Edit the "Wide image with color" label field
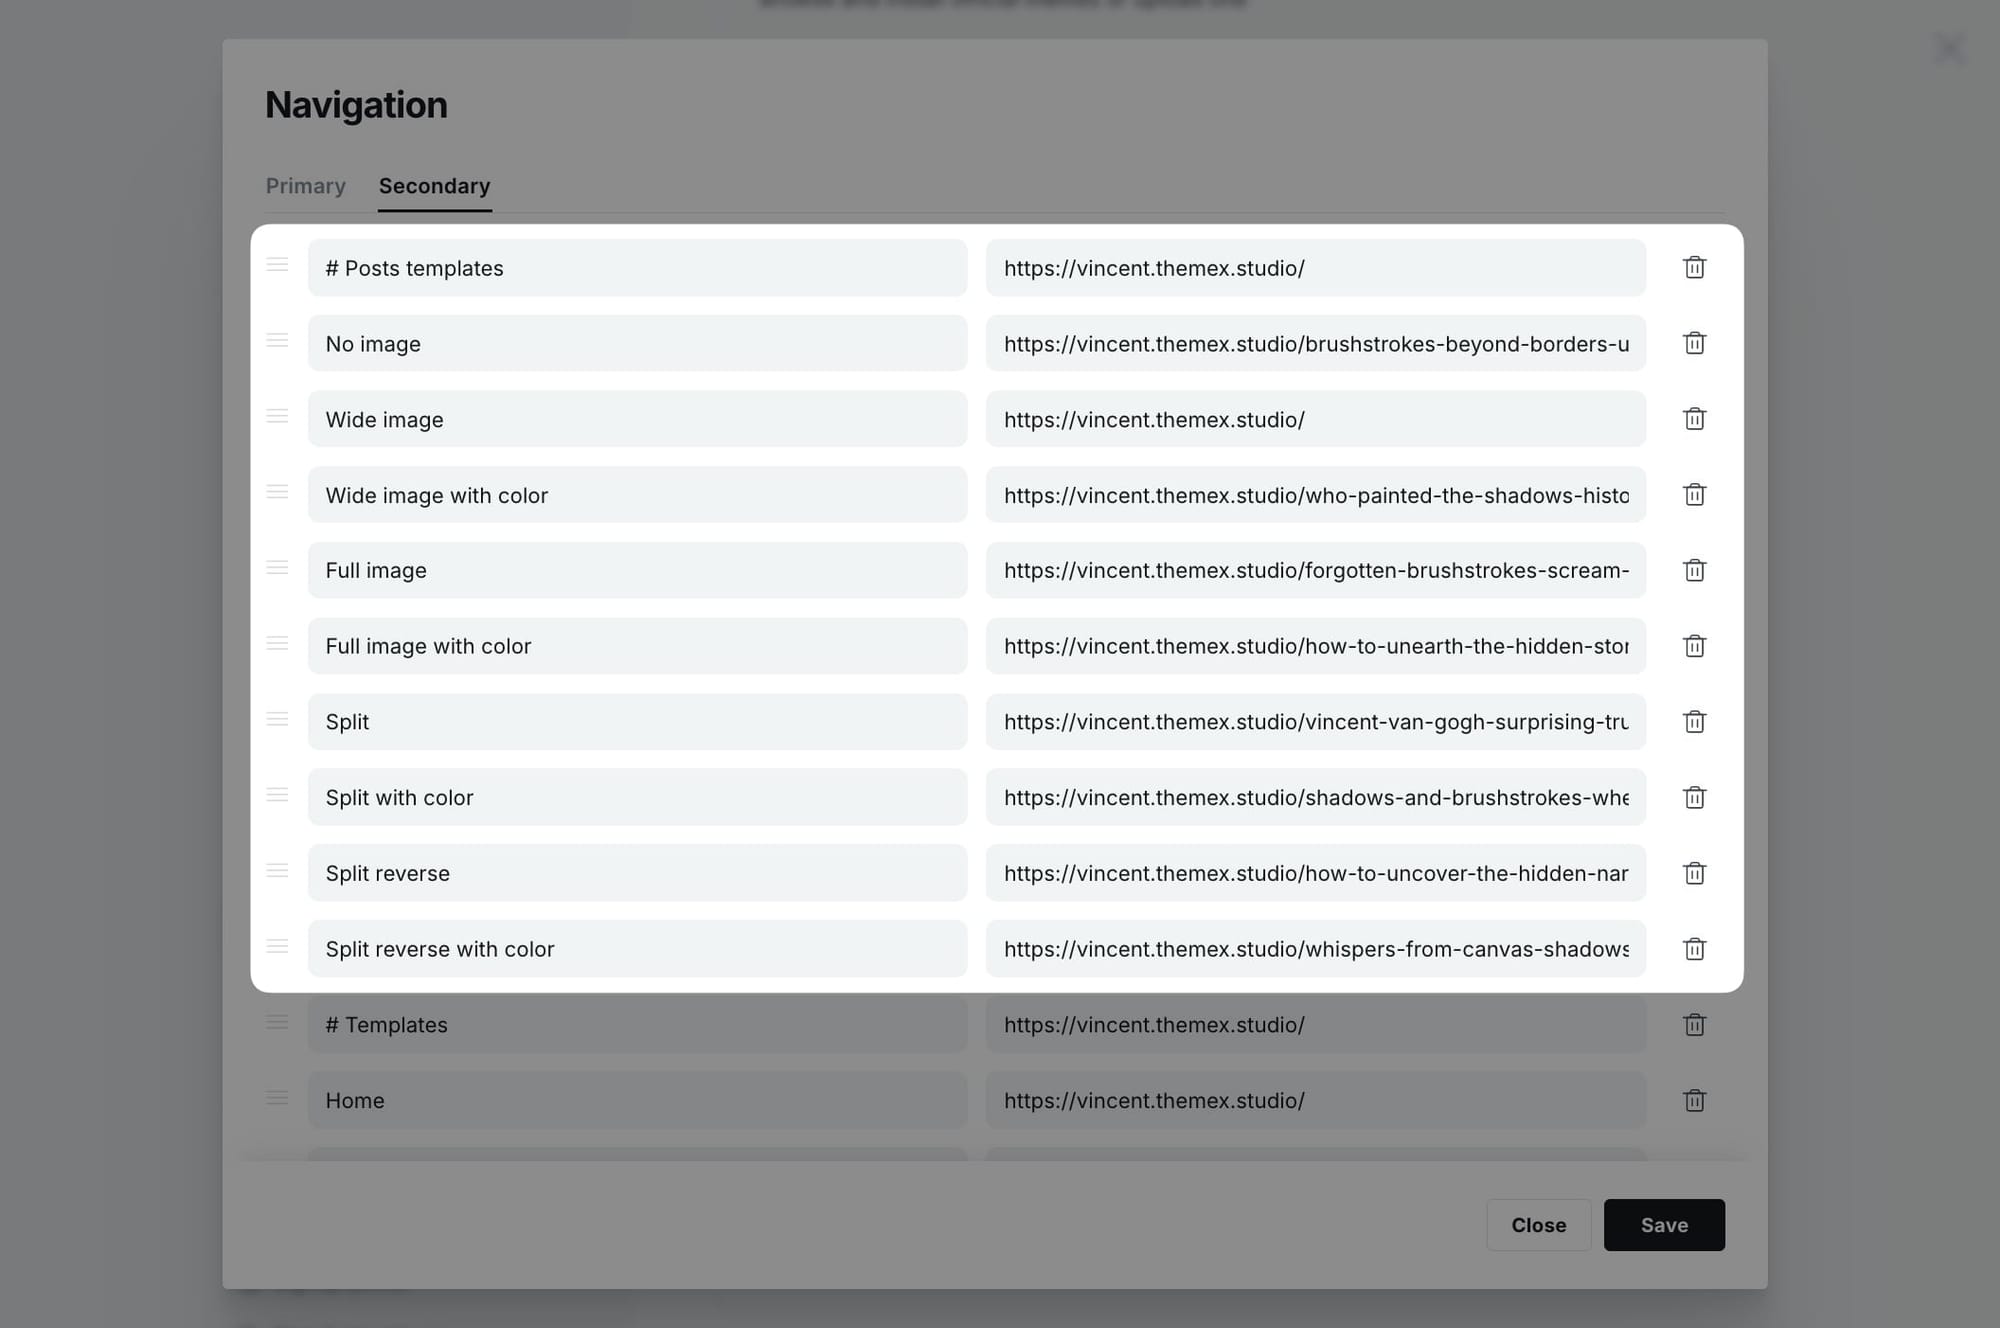This screenshot has width=2000, height=1328. 637,495
